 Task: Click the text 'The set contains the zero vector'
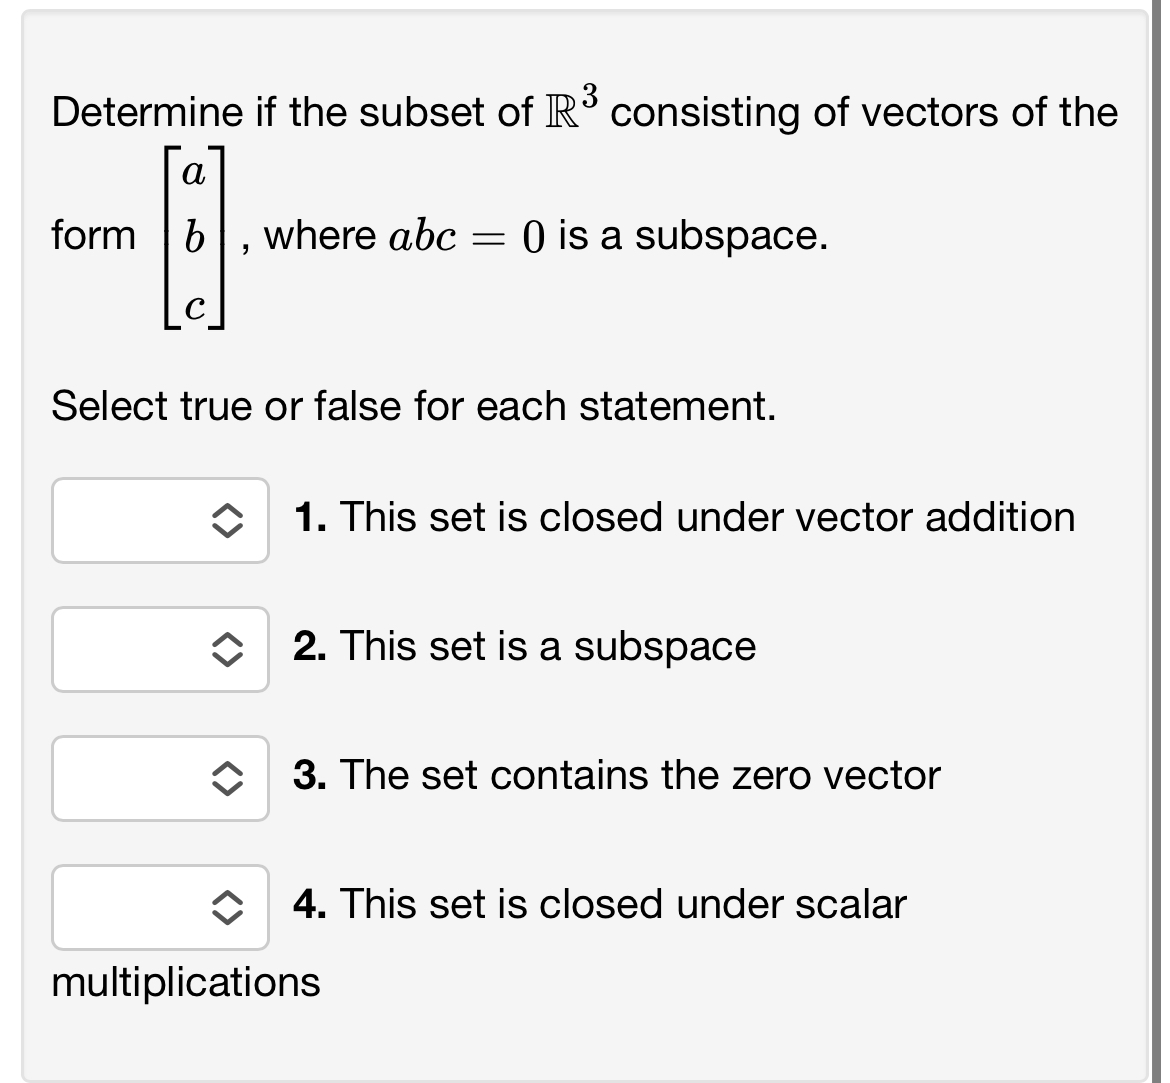point(640,775)
